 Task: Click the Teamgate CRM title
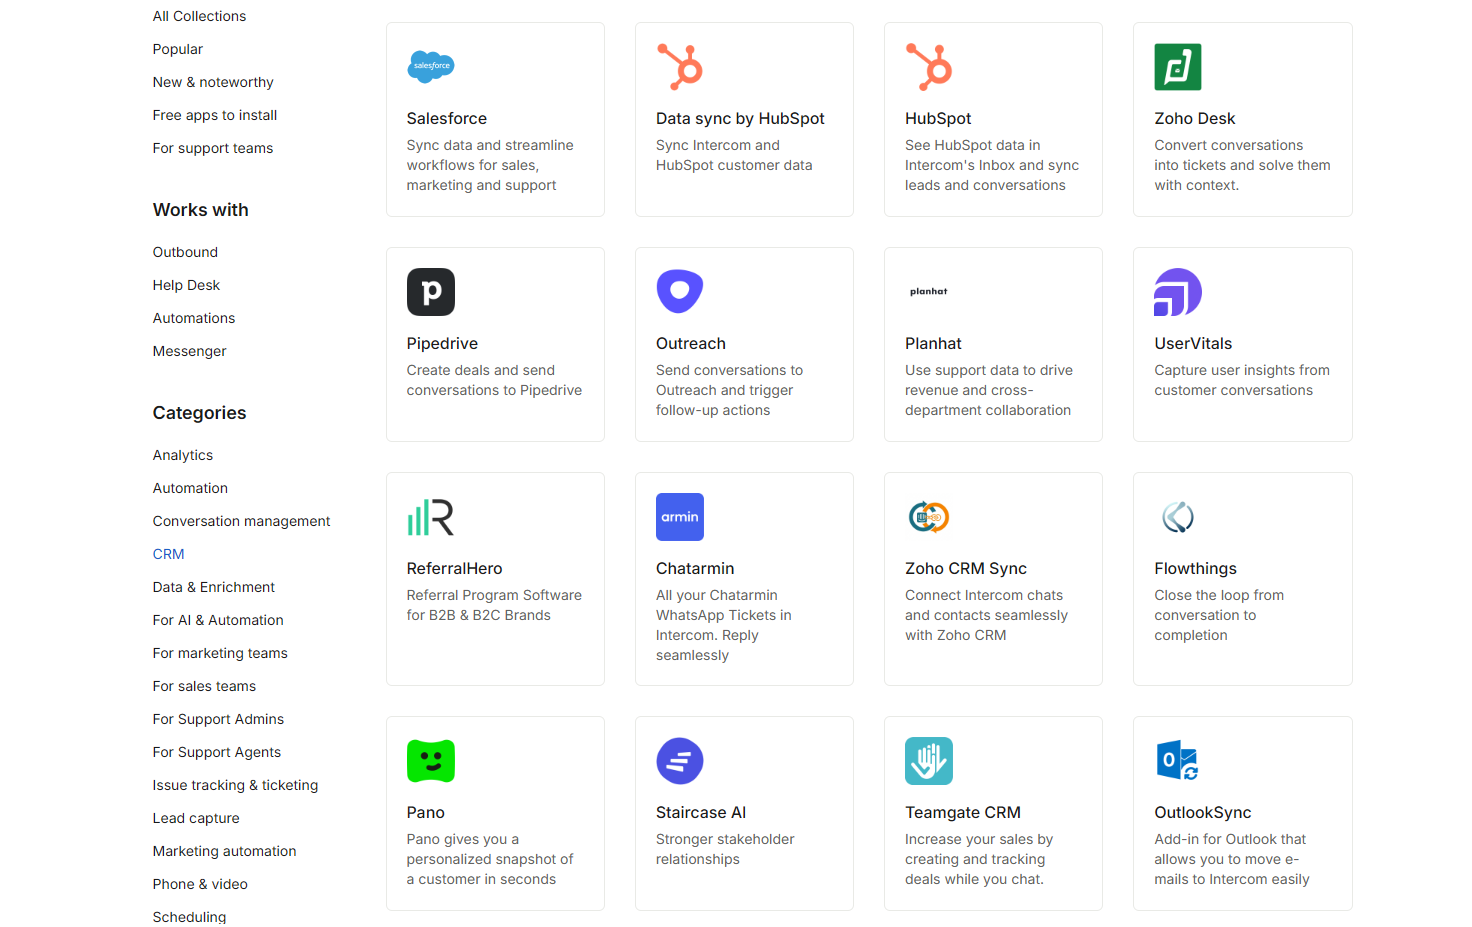click(x=963, y=812)
